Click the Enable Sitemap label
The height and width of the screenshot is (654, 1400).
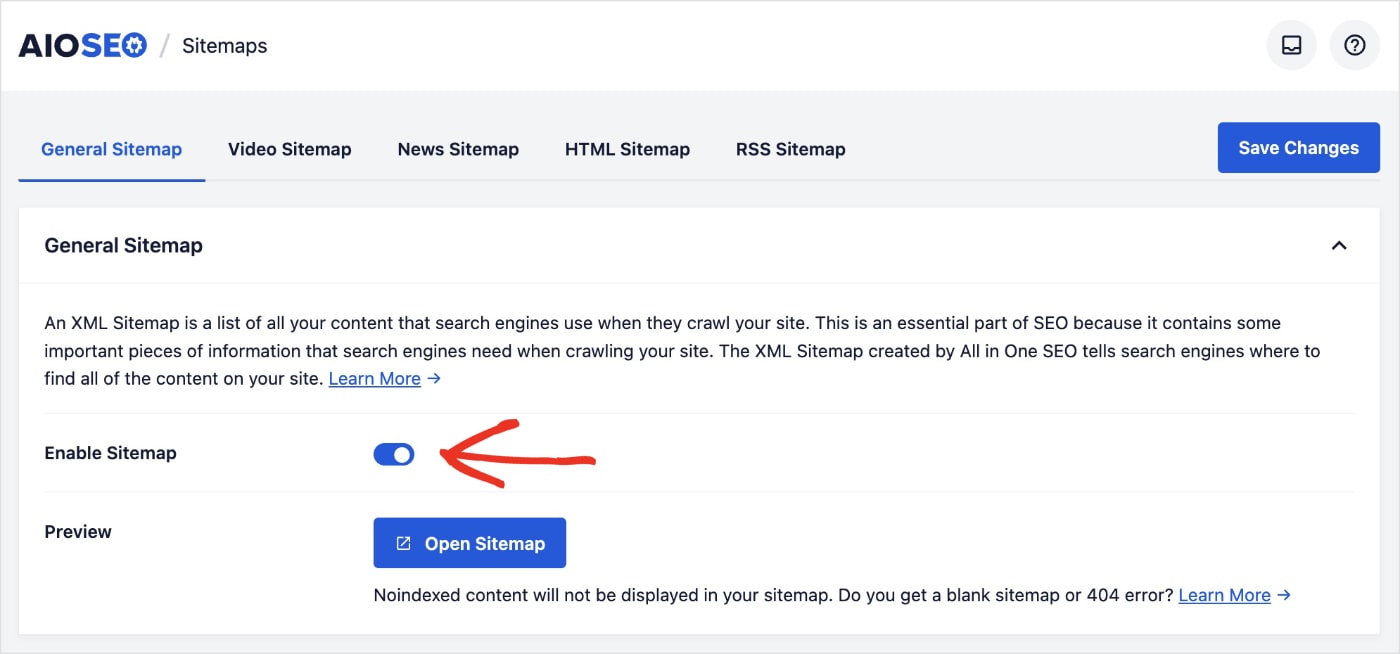(110, 453)
